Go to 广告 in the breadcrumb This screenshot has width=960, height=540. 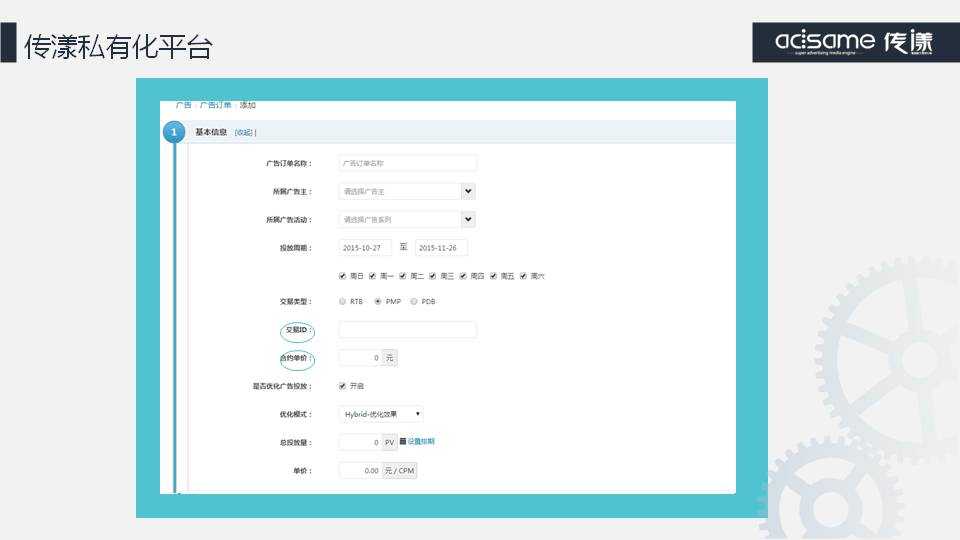(183, 105)
